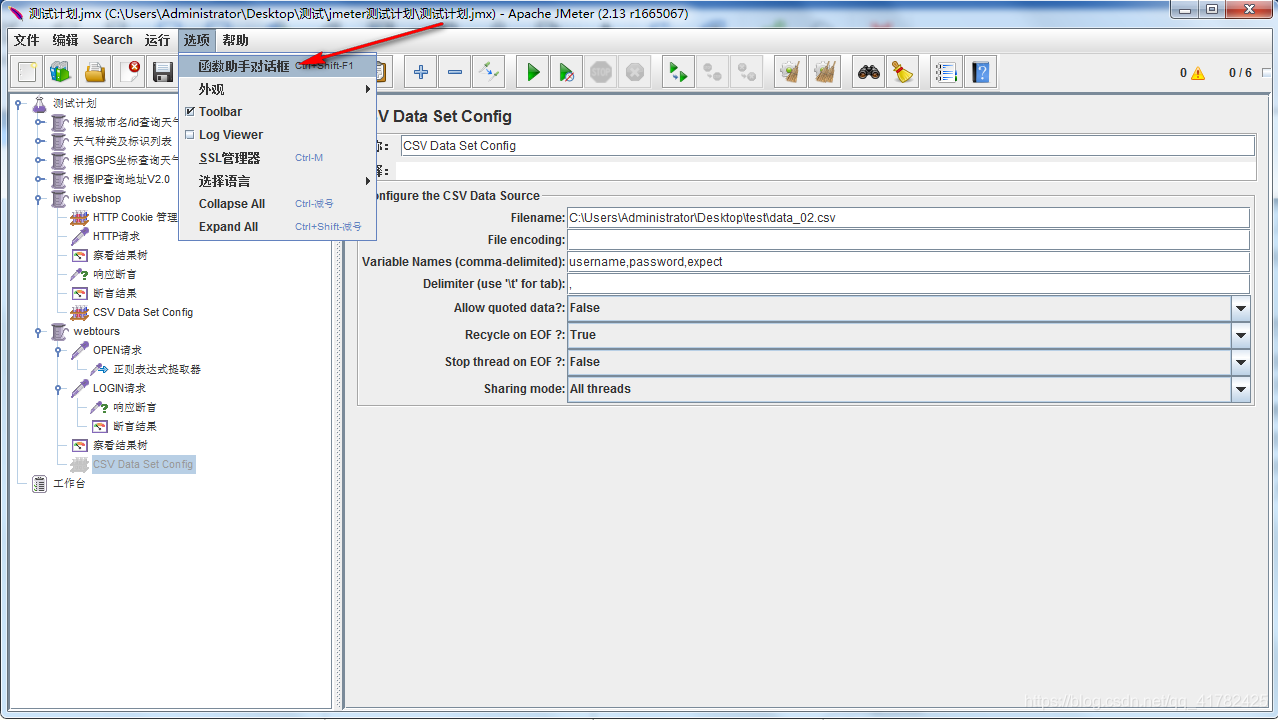The width and height of the screenshot is (1278, 720).
Task: Open the 帮助 menu
Action: pos(235,40)
